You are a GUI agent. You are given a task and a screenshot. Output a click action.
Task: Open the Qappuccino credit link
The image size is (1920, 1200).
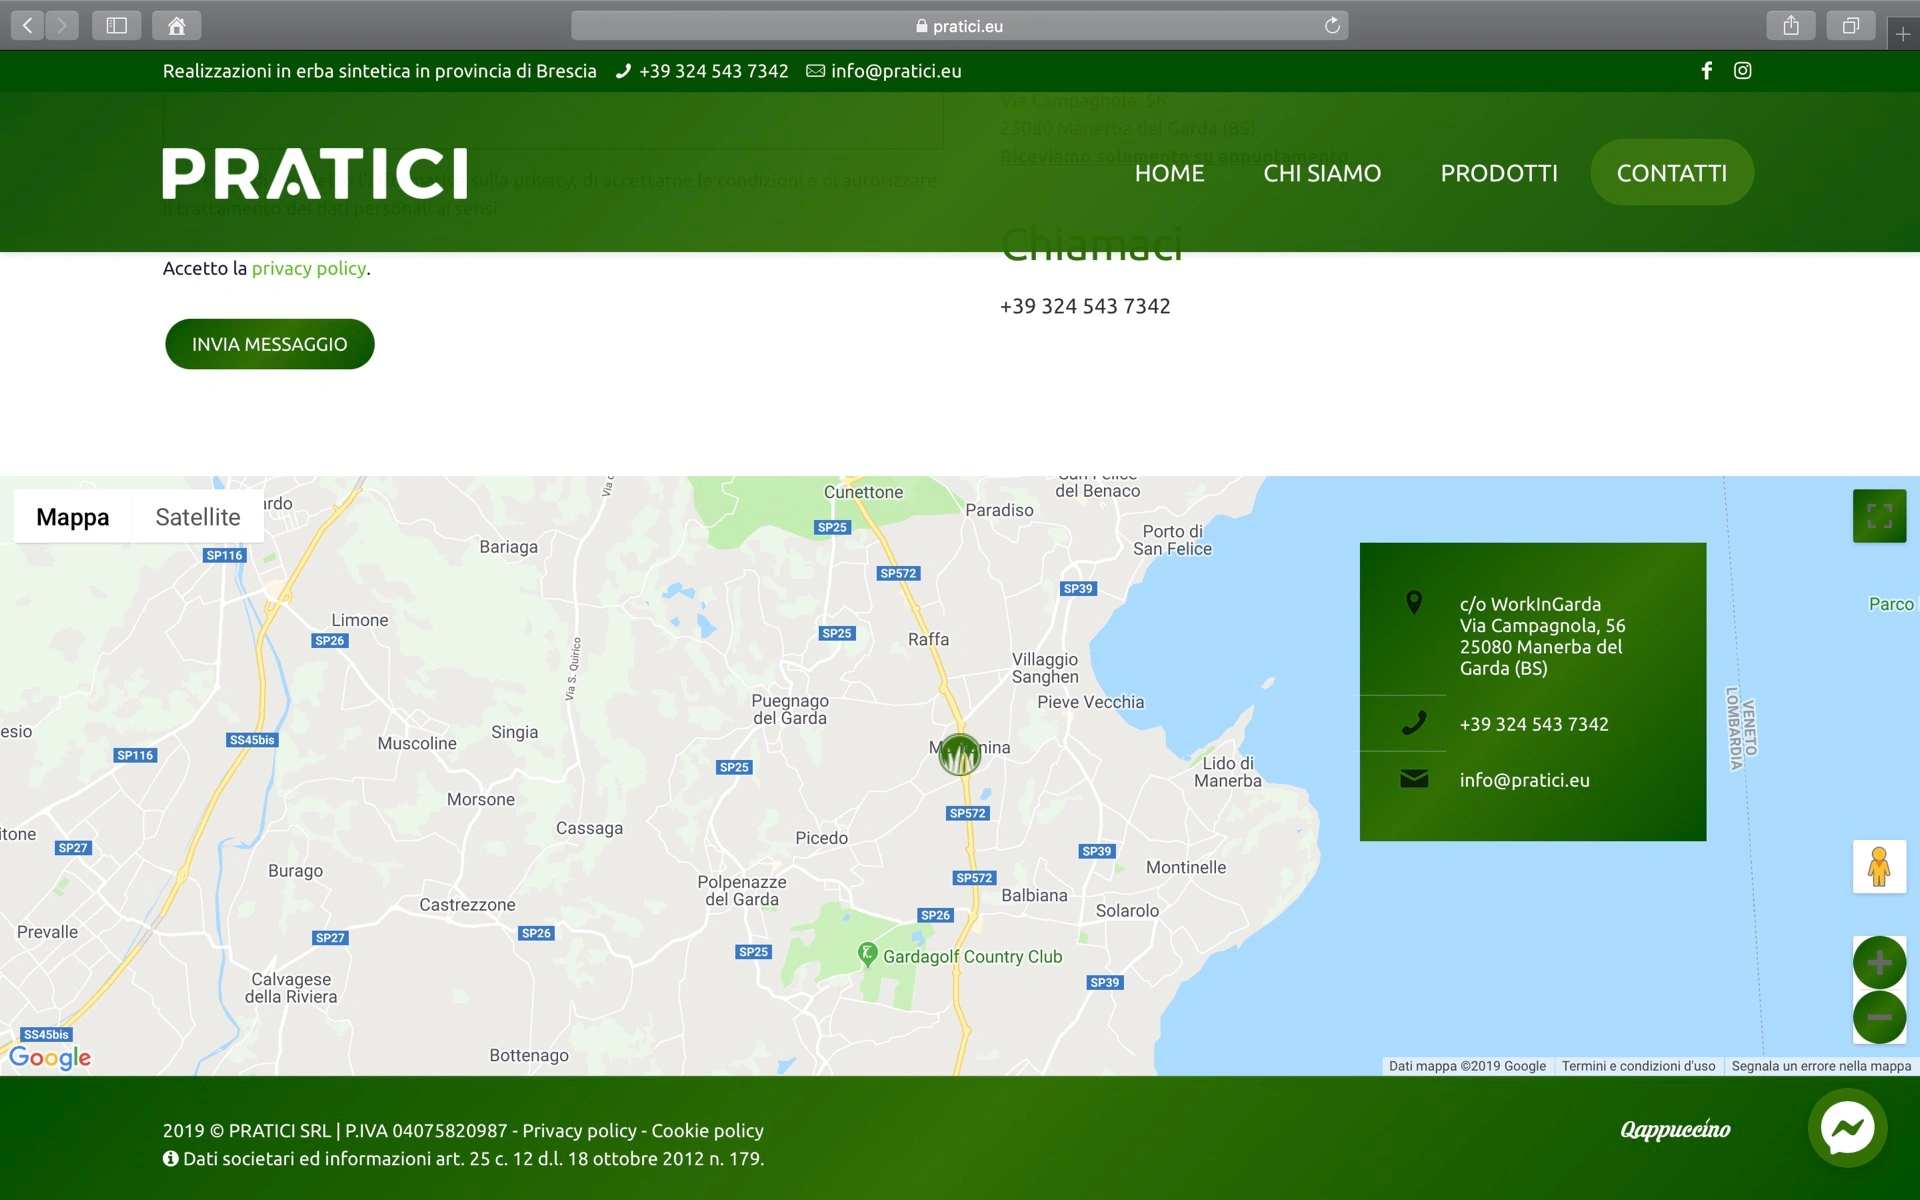point(1675,1129)
